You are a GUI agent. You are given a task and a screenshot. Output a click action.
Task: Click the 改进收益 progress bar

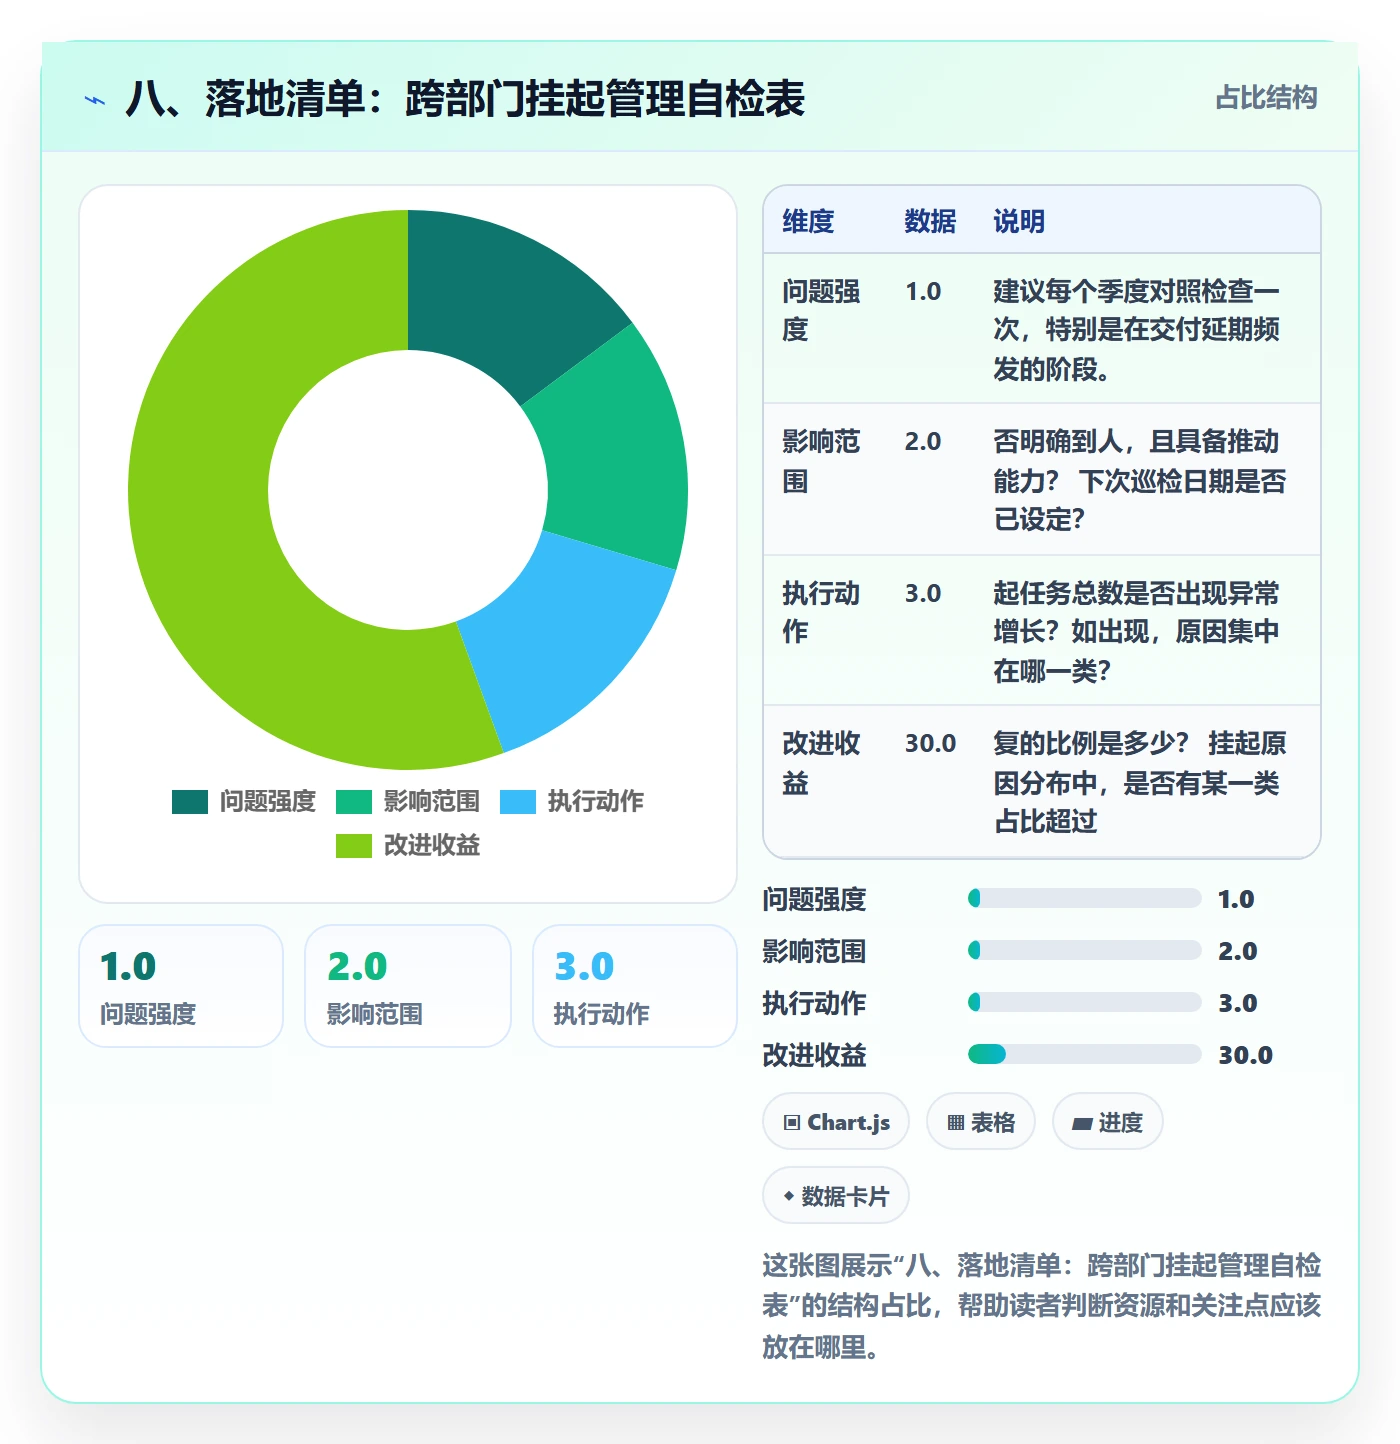(x=1085, y=1054)
